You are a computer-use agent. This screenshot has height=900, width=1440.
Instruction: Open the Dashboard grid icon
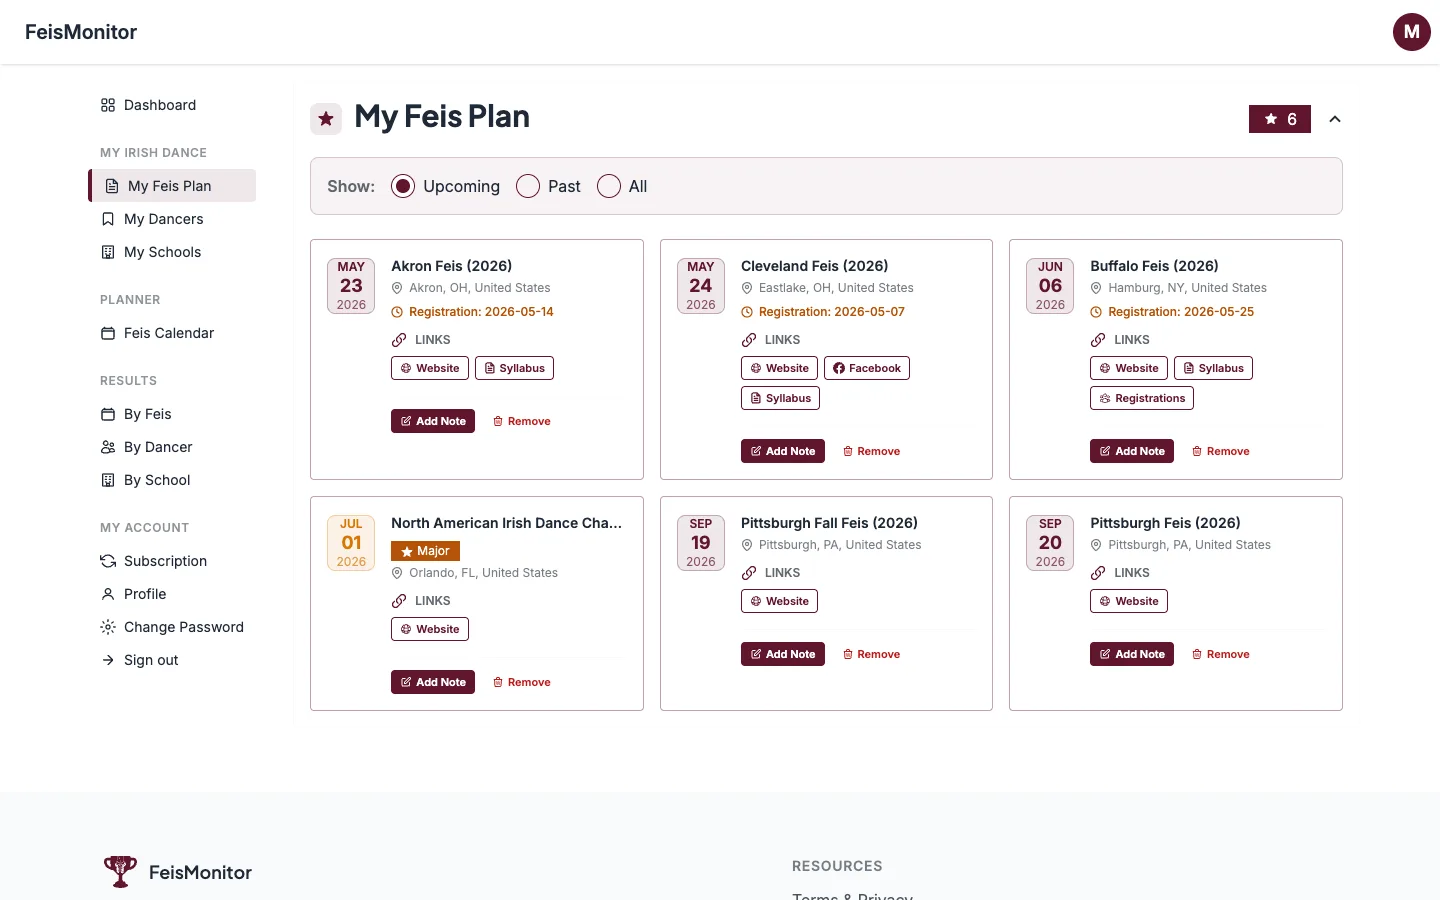click(x=107, y=105)
